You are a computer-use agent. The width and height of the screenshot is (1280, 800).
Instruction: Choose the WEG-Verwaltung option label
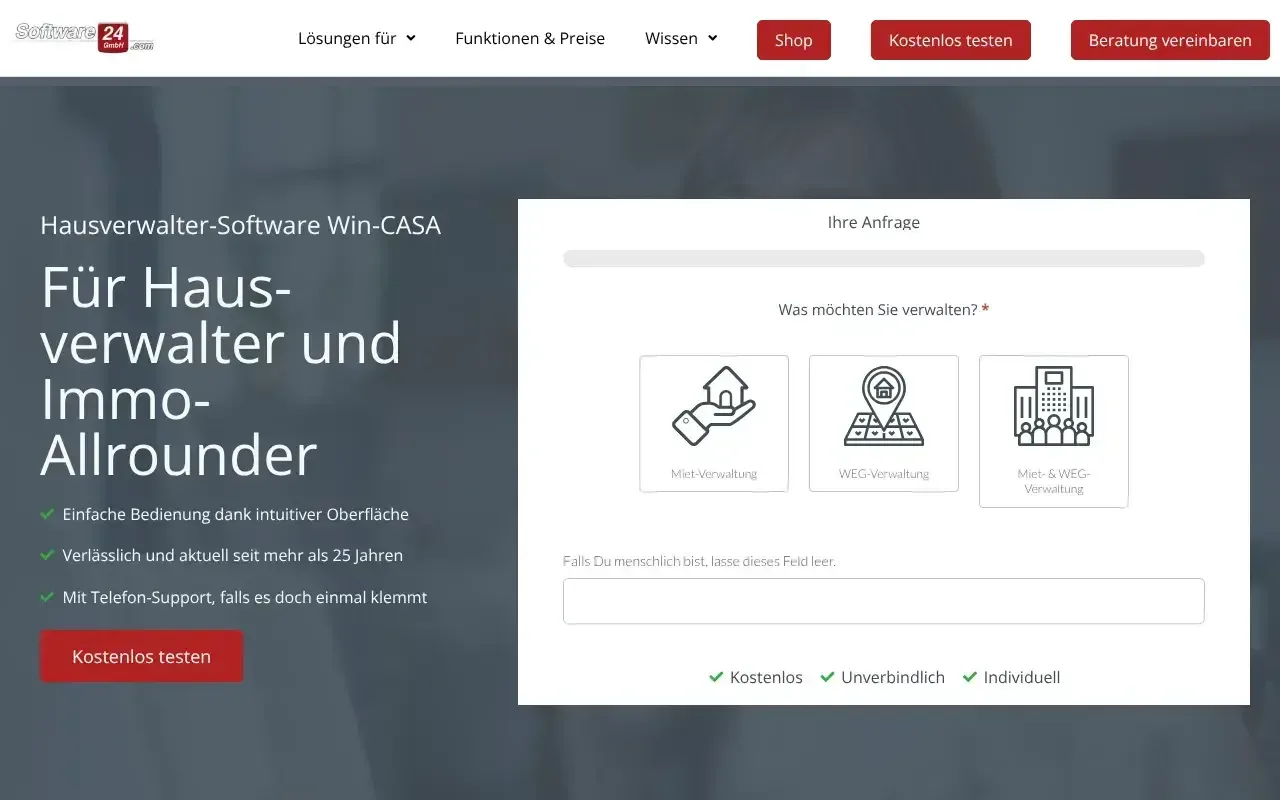(884, 474)
